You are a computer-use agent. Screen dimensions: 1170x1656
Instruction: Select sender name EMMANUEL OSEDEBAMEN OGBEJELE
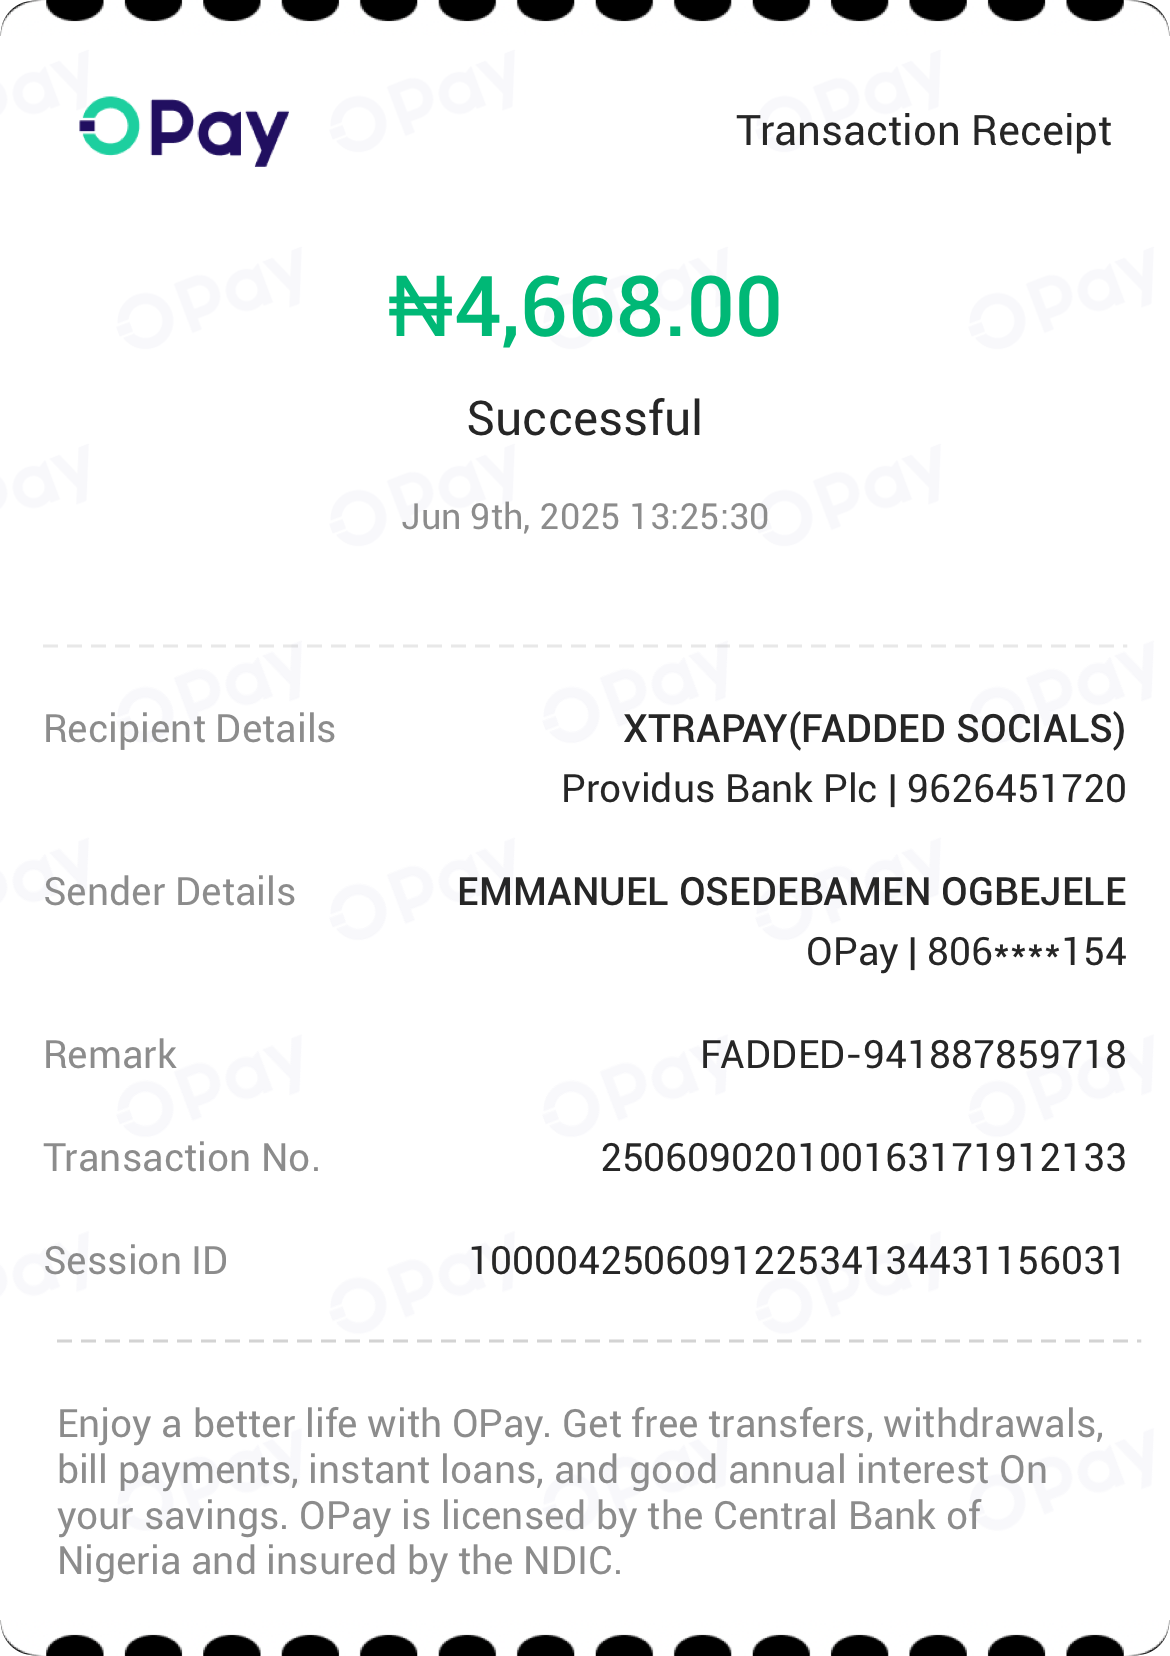point(791,892)
